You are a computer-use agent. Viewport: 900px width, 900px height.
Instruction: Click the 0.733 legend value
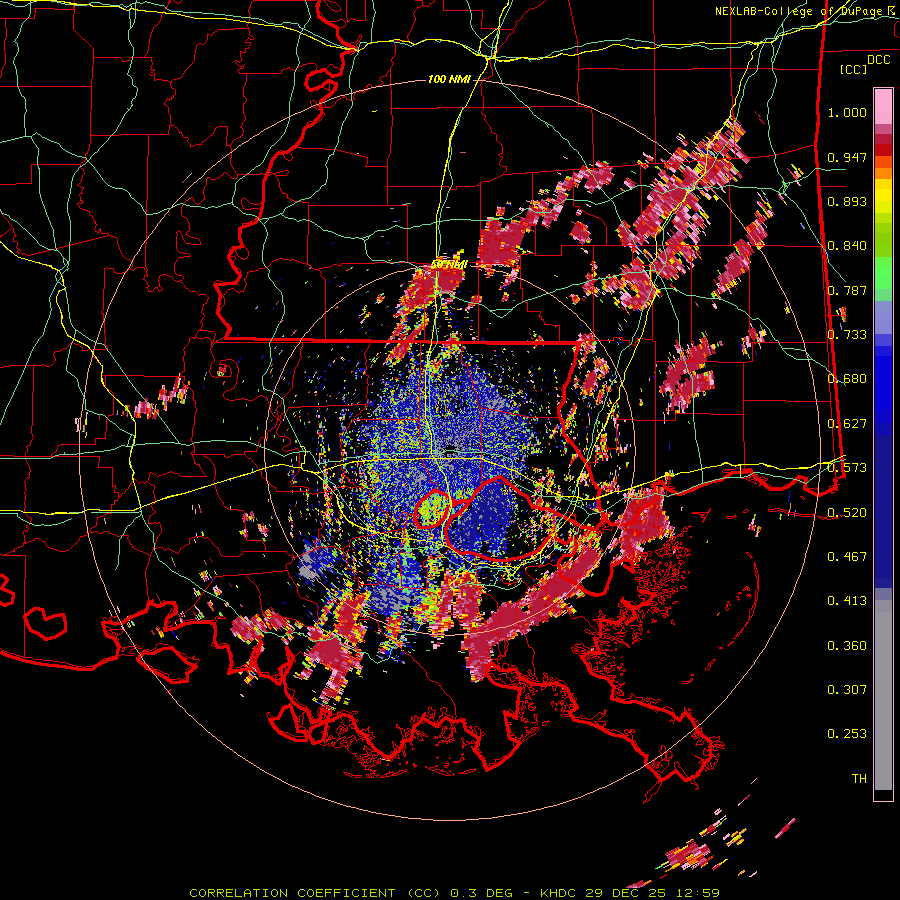pyautogui.click(x=847, y=335)
